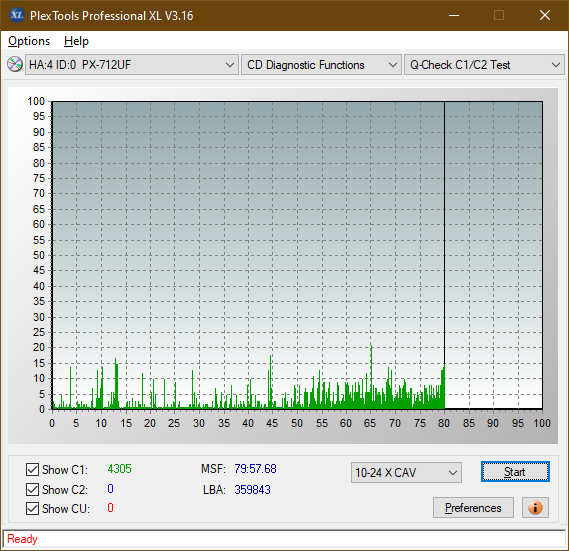
Task: Click the Ready status bar
Action: click(284, 539)
